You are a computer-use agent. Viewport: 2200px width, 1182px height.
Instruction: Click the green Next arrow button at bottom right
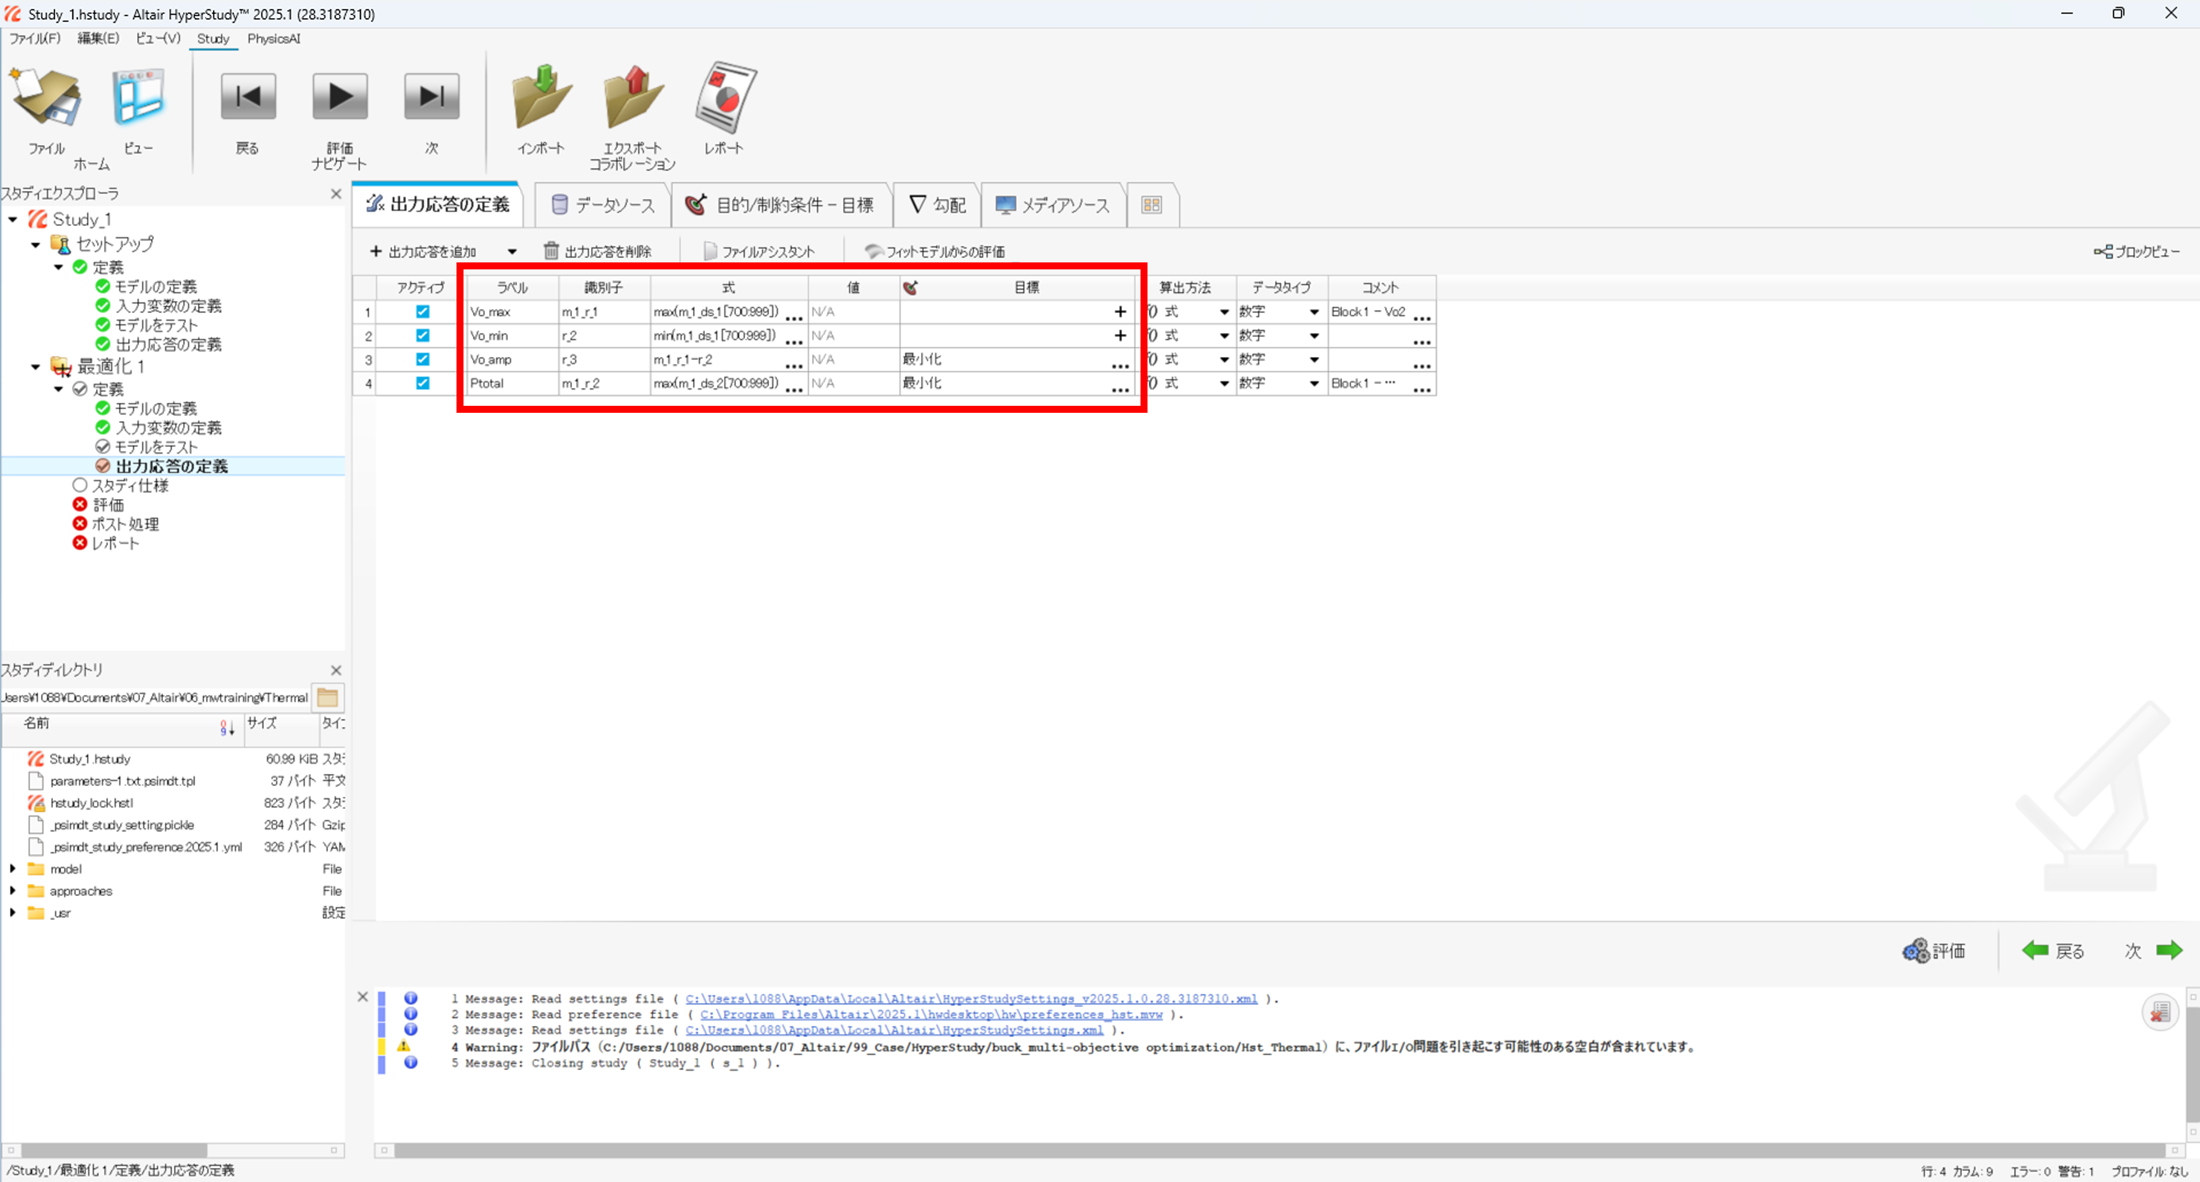point(2168,951)
